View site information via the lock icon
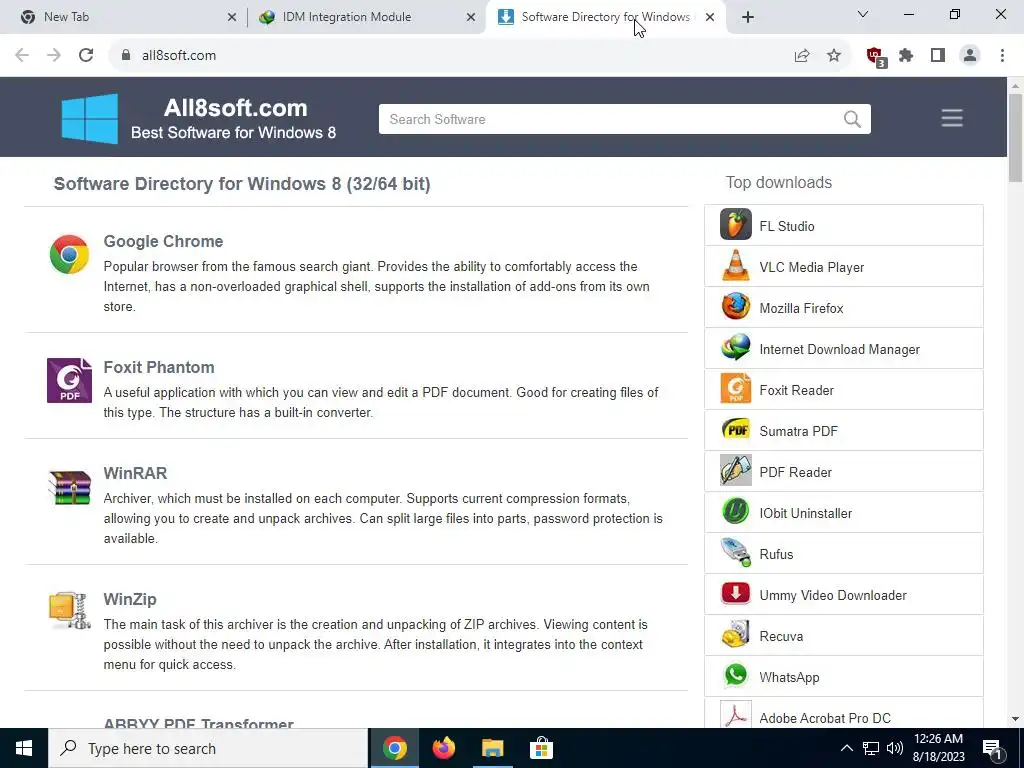Screen dimensions: 1024x768 click(126, 56)
